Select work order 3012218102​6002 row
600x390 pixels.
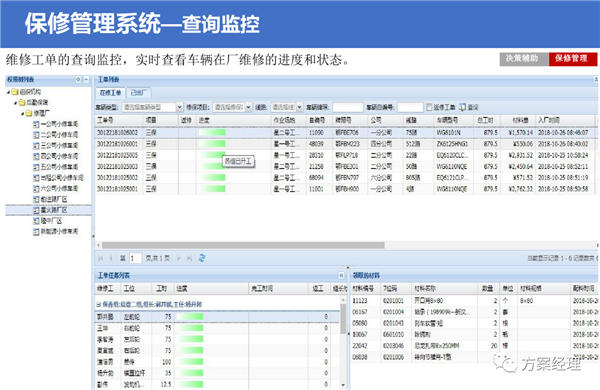(346, 132)
